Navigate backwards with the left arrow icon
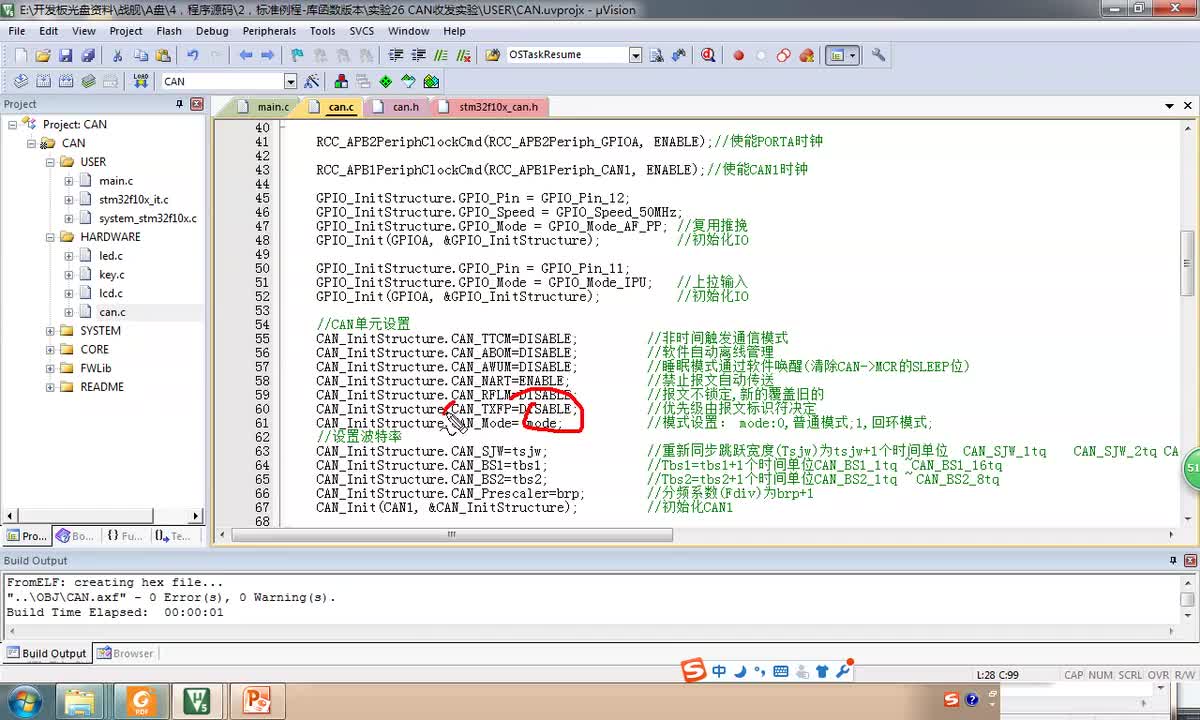 pos(246,55)
